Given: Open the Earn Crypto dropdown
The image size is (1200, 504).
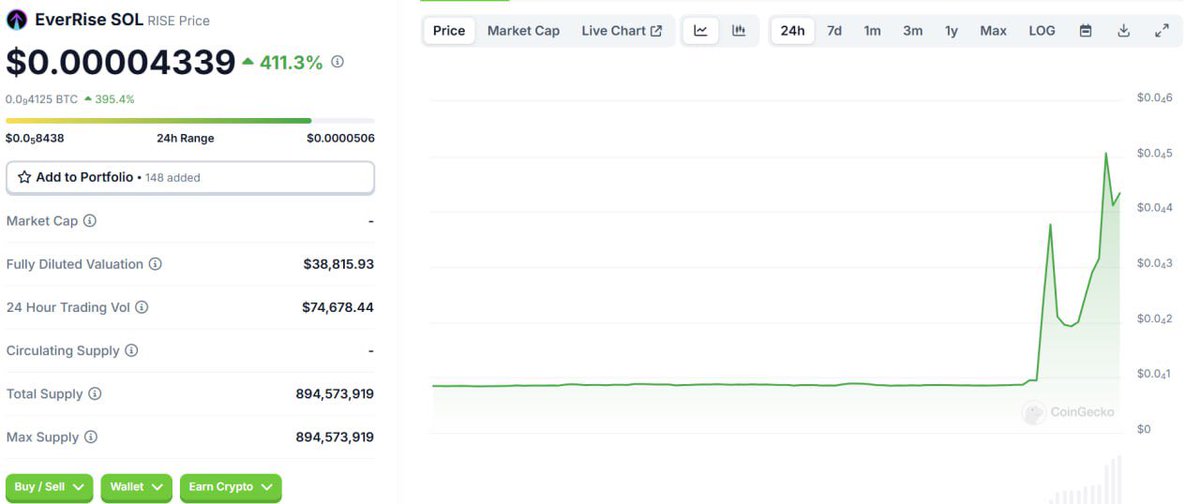Looking at the screenshot, I should click(x=230, y=487).
